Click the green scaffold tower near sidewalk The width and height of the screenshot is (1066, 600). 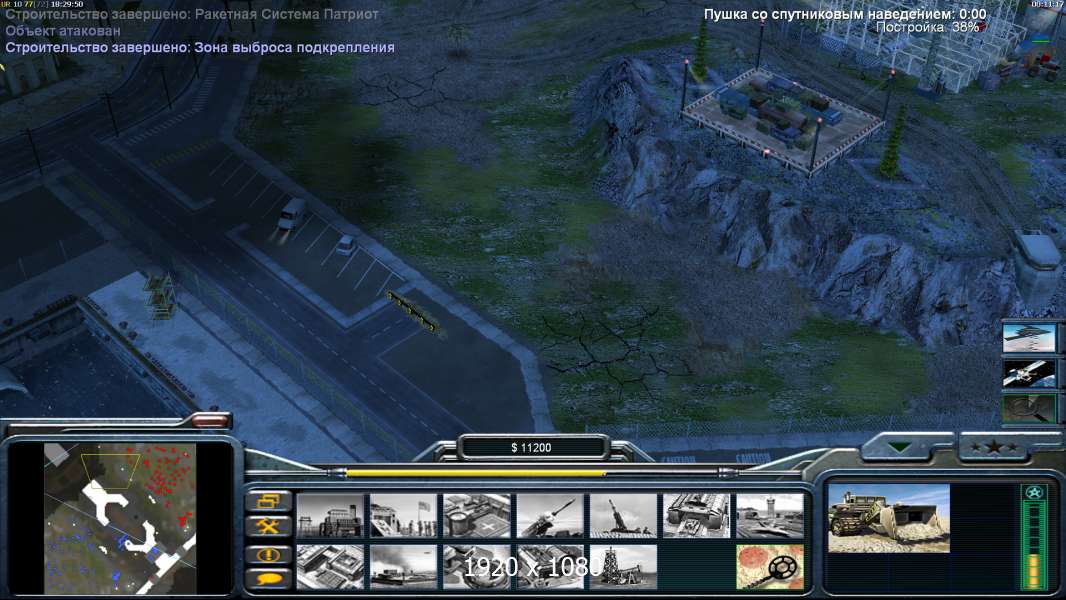(161, 296)
